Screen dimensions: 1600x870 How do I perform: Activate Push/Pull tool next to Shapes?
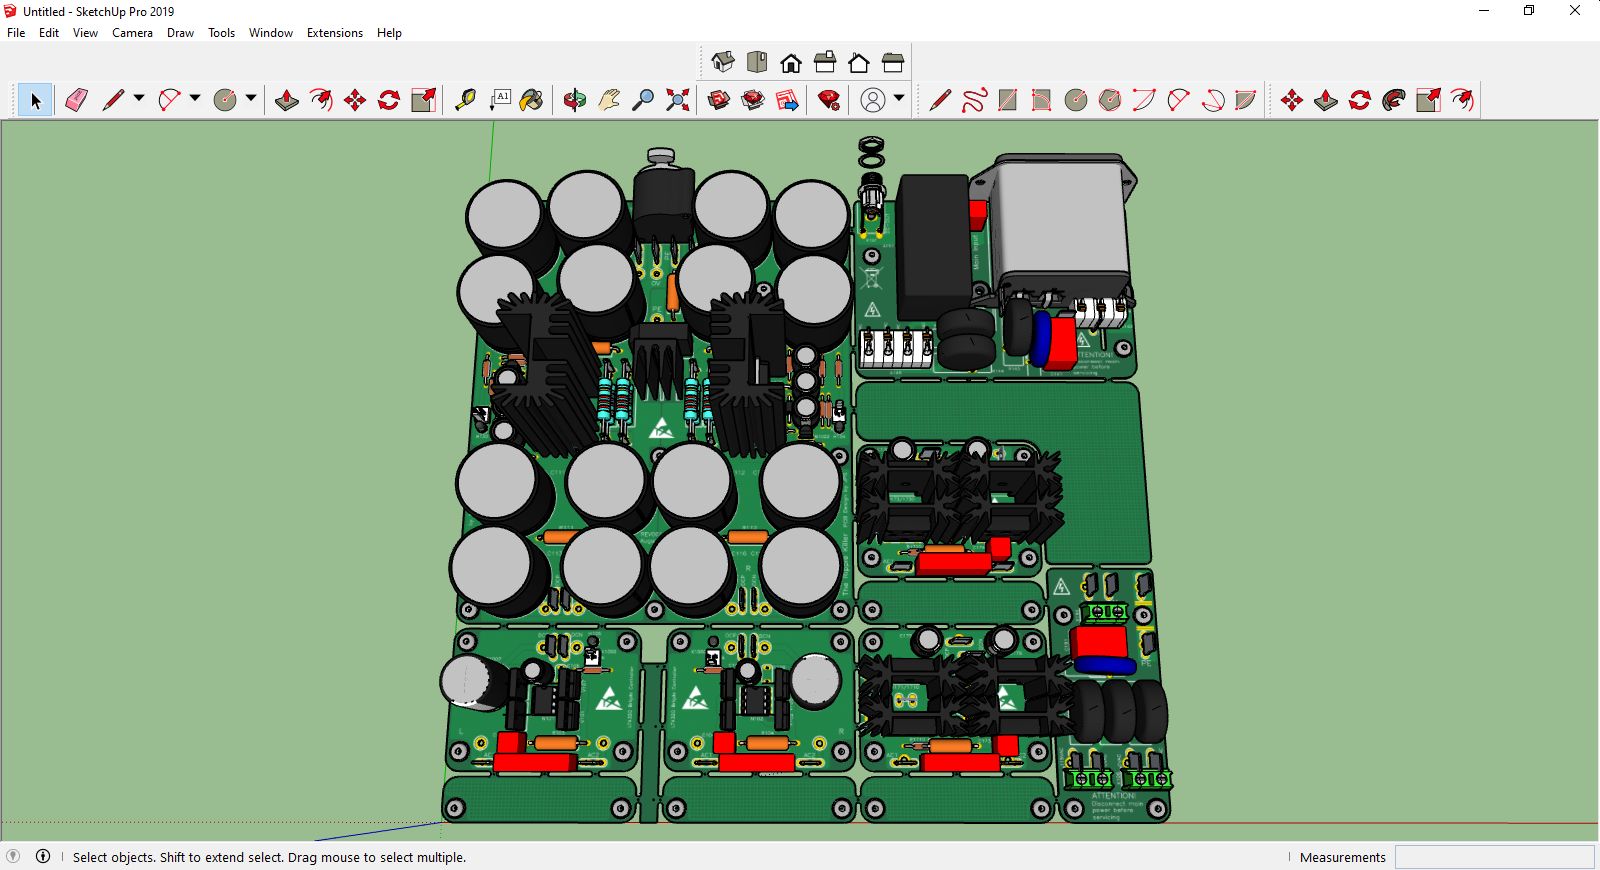(287, 100)
